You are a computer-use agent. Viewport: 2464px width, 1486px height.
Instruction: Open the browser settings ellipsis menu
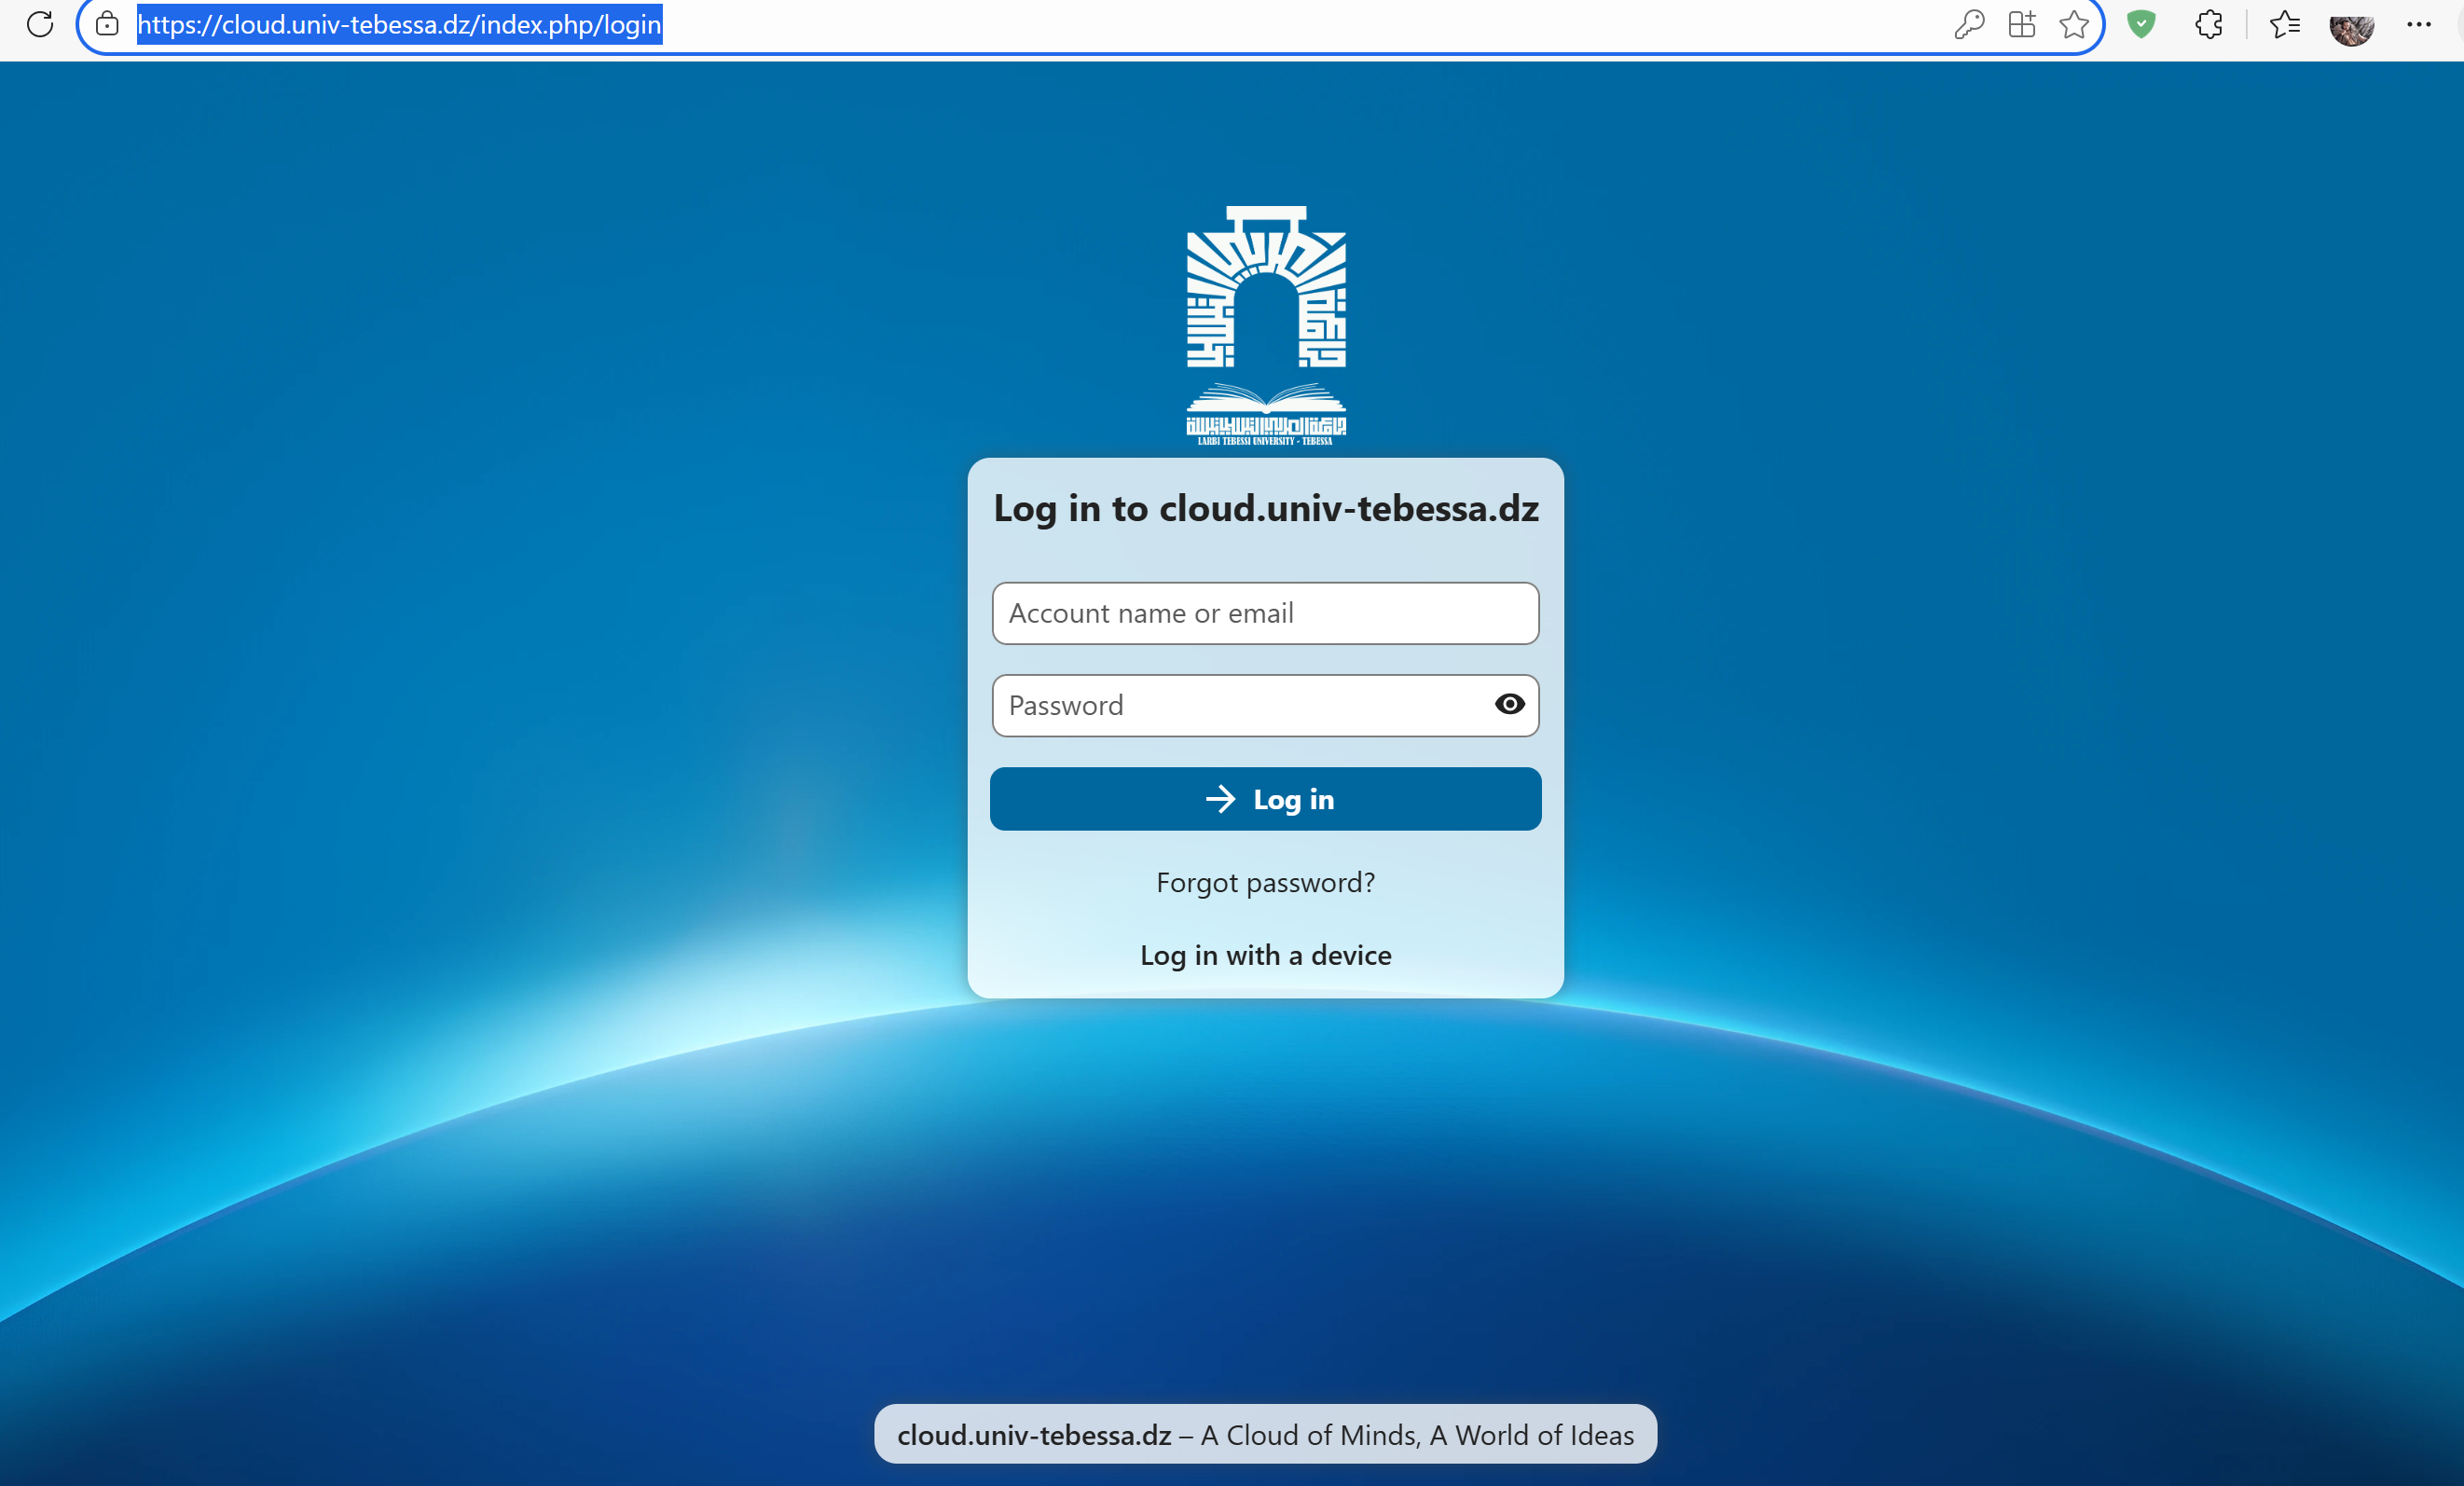[x=2421, y=25]
